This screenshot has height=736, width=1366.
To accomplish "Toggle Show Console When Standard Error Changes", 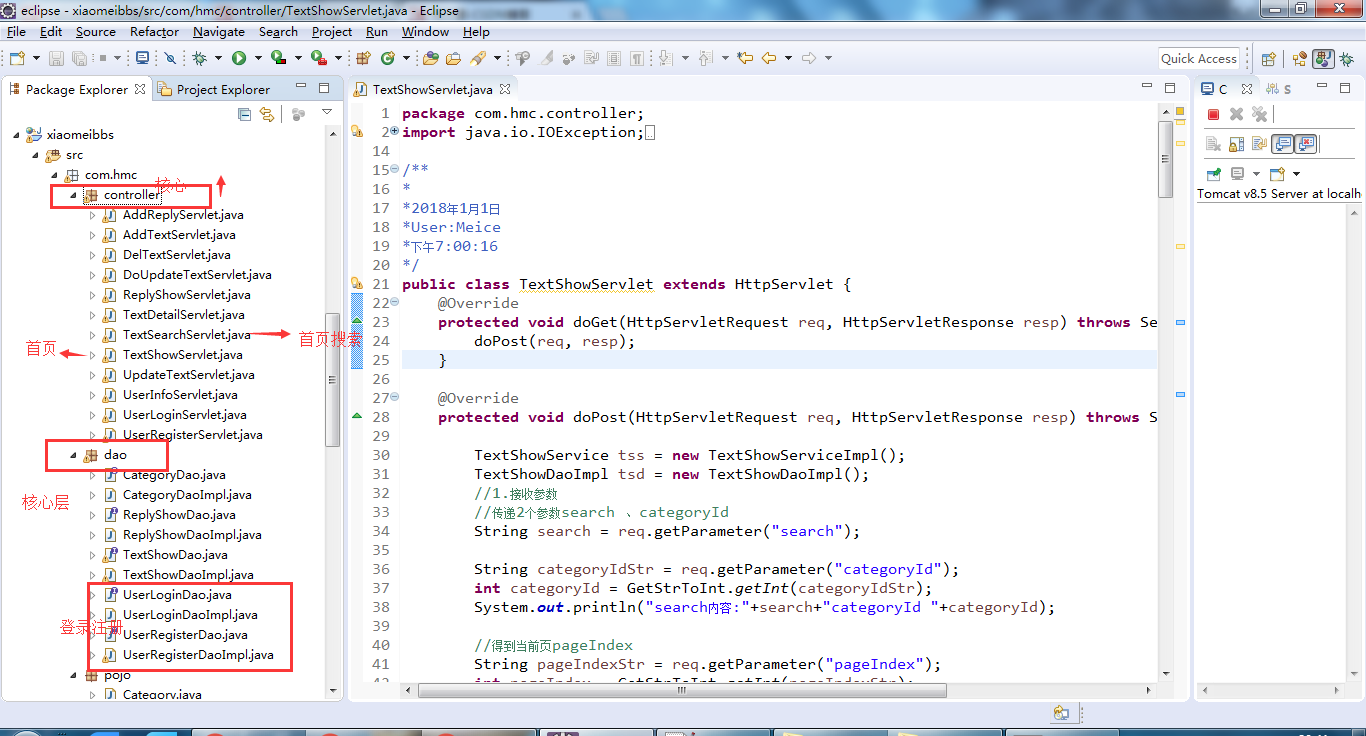I will [x=1306, y=144].
